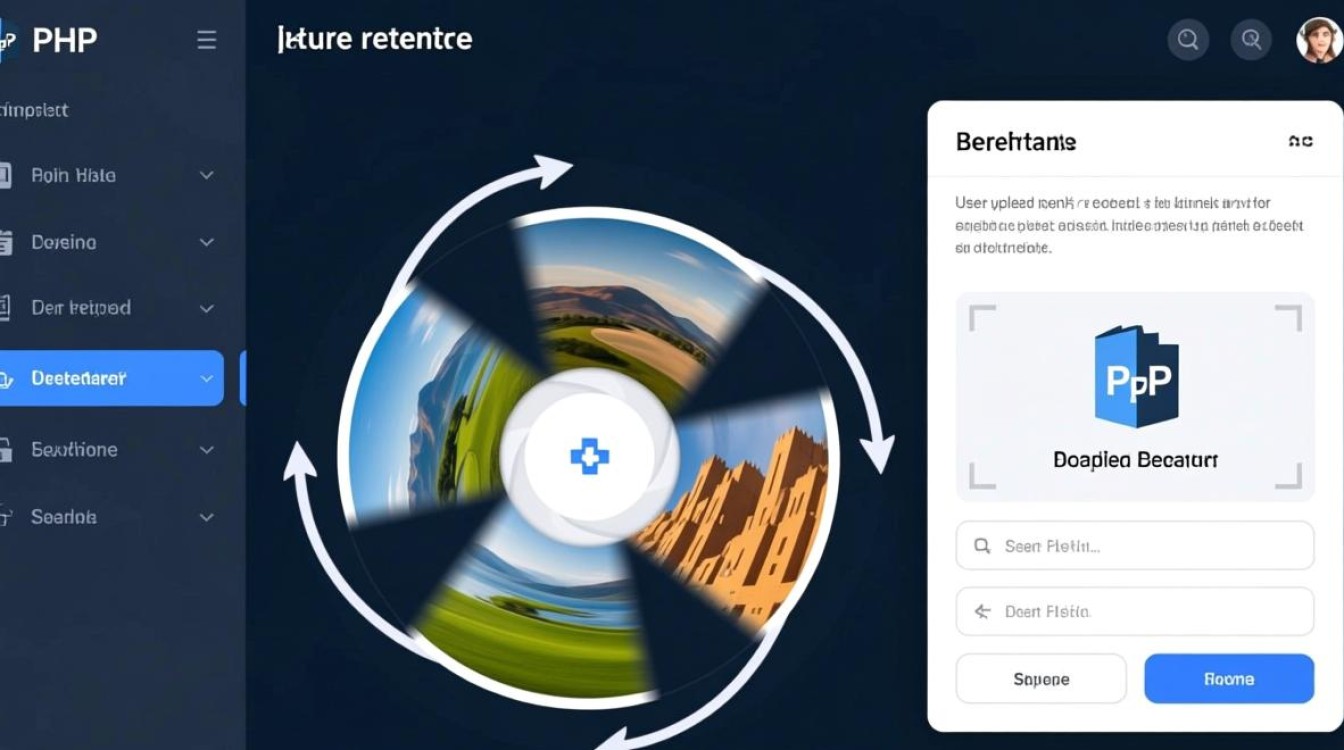Click the blue primary button in panel
This screenshot has height=750, width=1344.
(x=1229, y=679)
